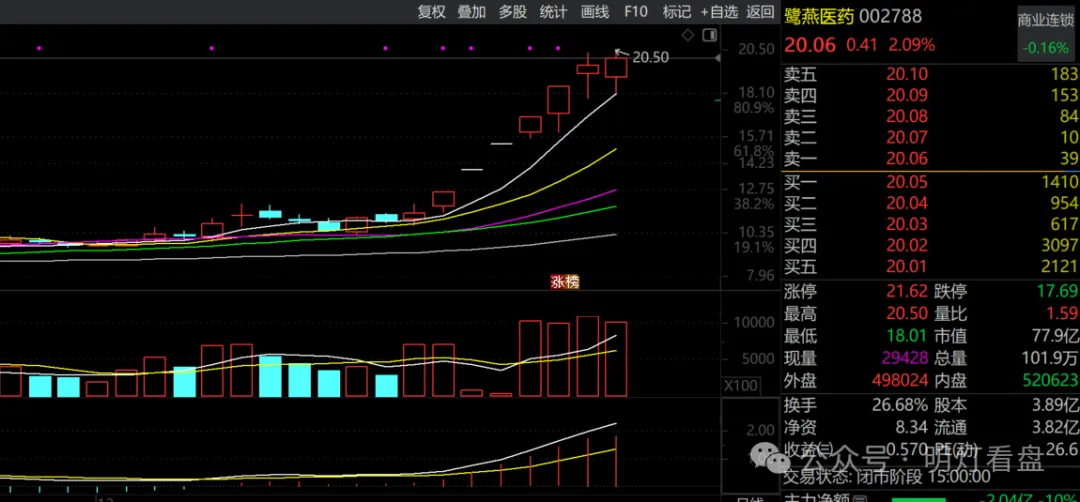The image size is (1080, 502).
Task: Click the 买四 volume 3097
Action: (x=1059, y=246)
